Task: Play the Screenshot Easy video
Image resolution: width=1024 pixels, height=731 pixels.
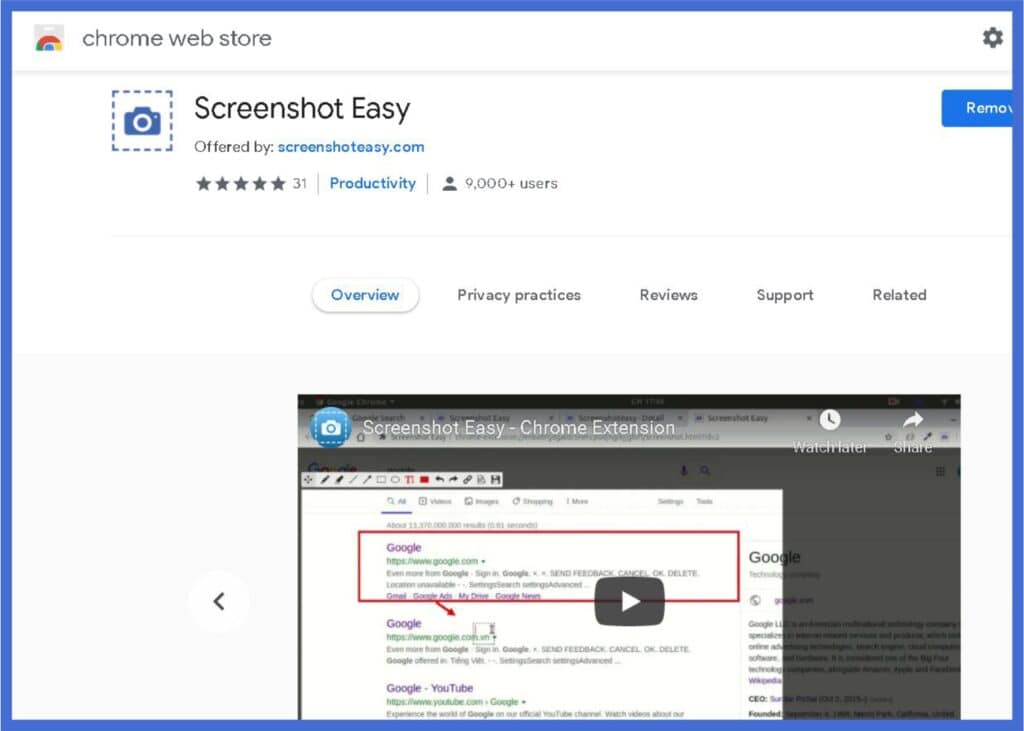Action: pyautogui.click(x=629, y=601)
